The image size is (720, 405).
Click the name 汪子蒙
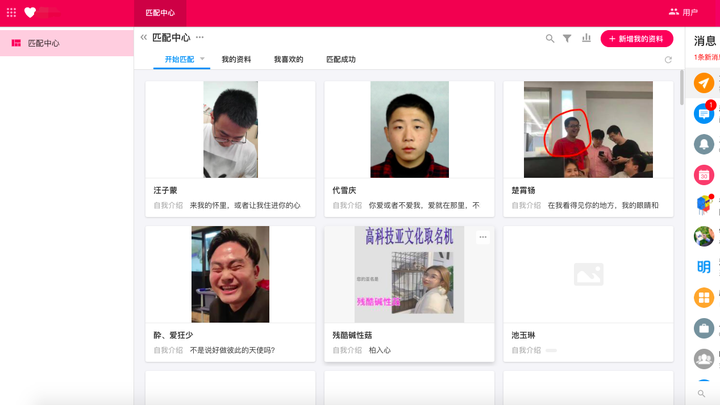point(165,190)
